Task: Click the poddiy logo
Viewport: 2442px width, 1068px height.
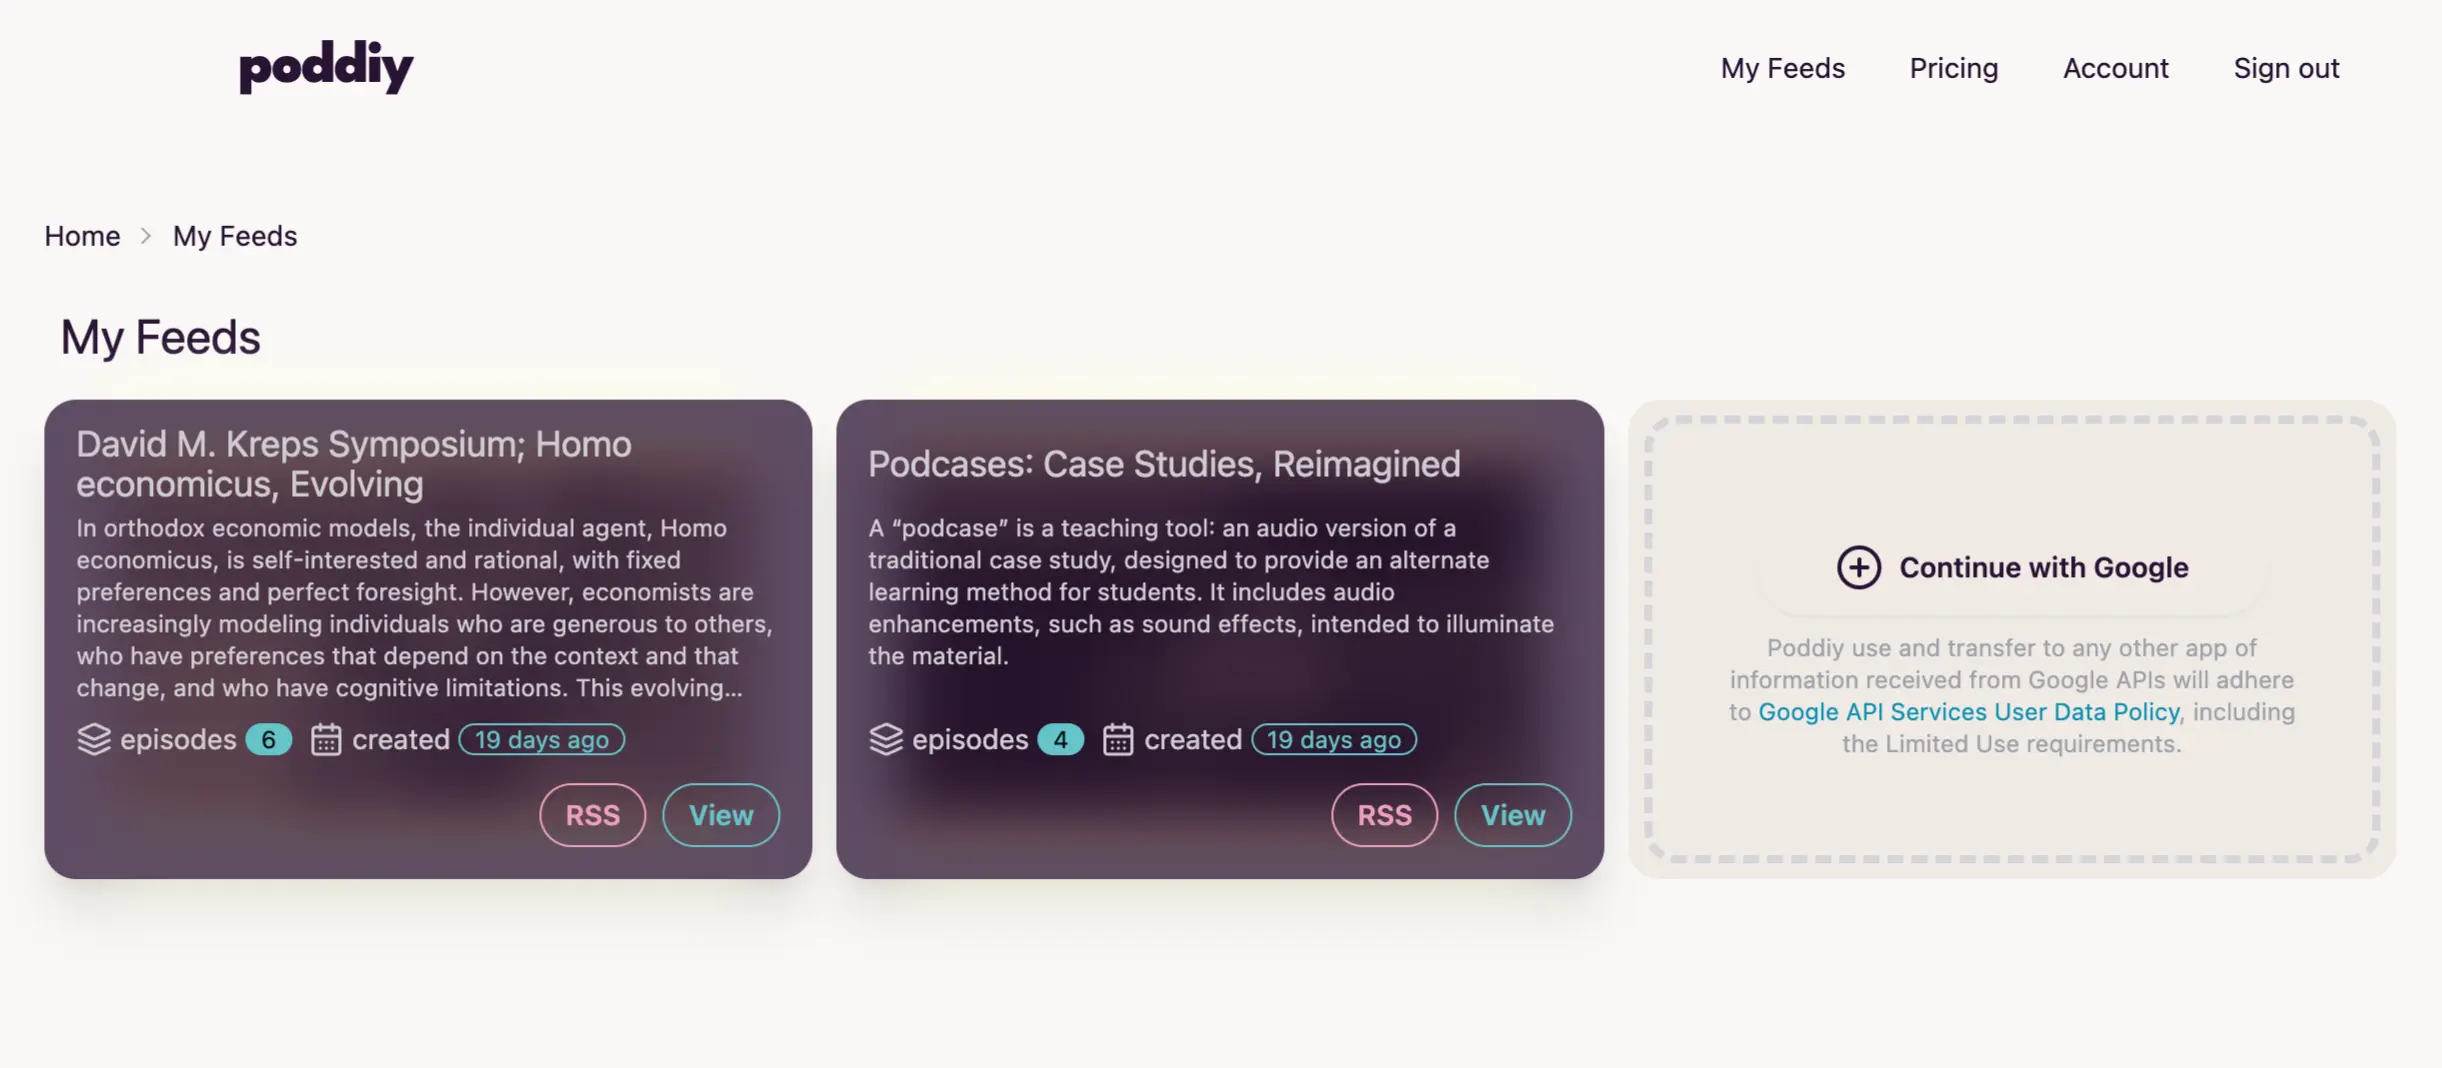Action: (x=325, y=66)
